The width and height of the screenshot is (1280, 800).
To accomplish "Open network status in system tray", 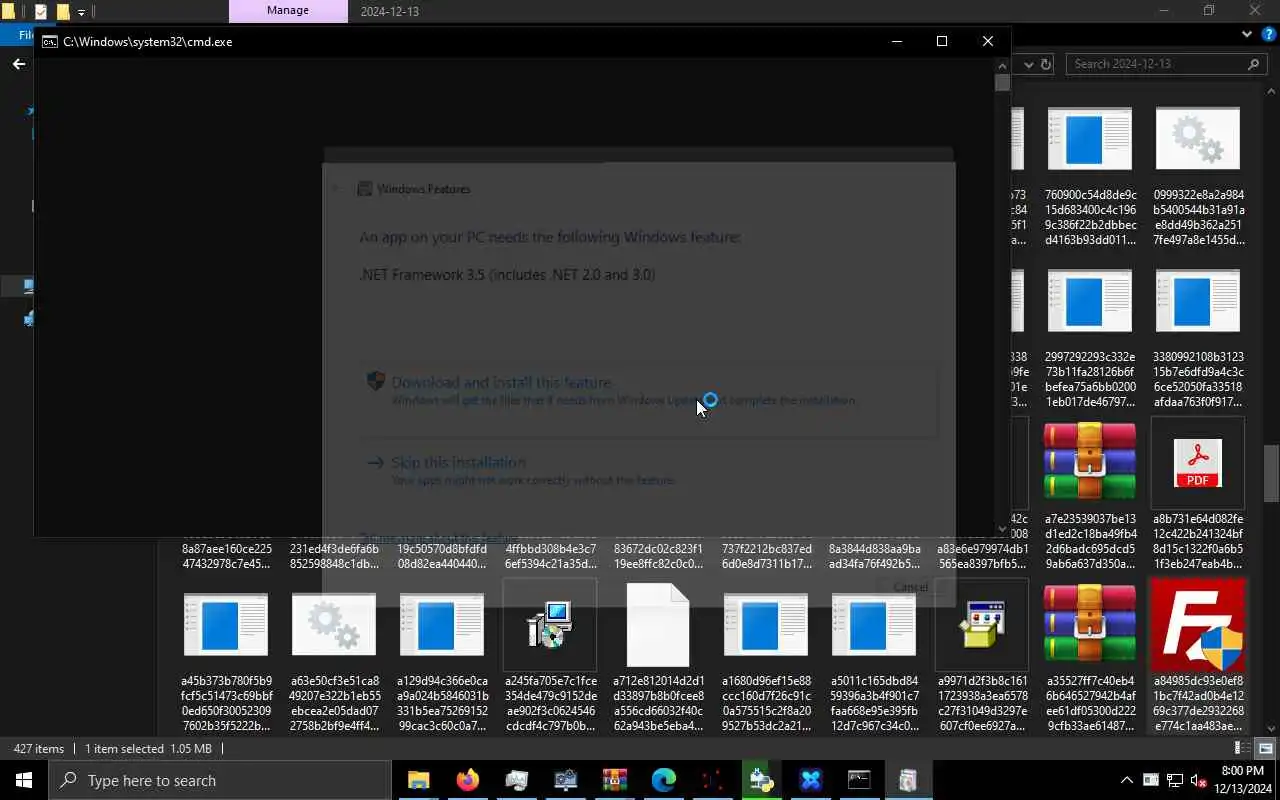I will point(1174,780).
